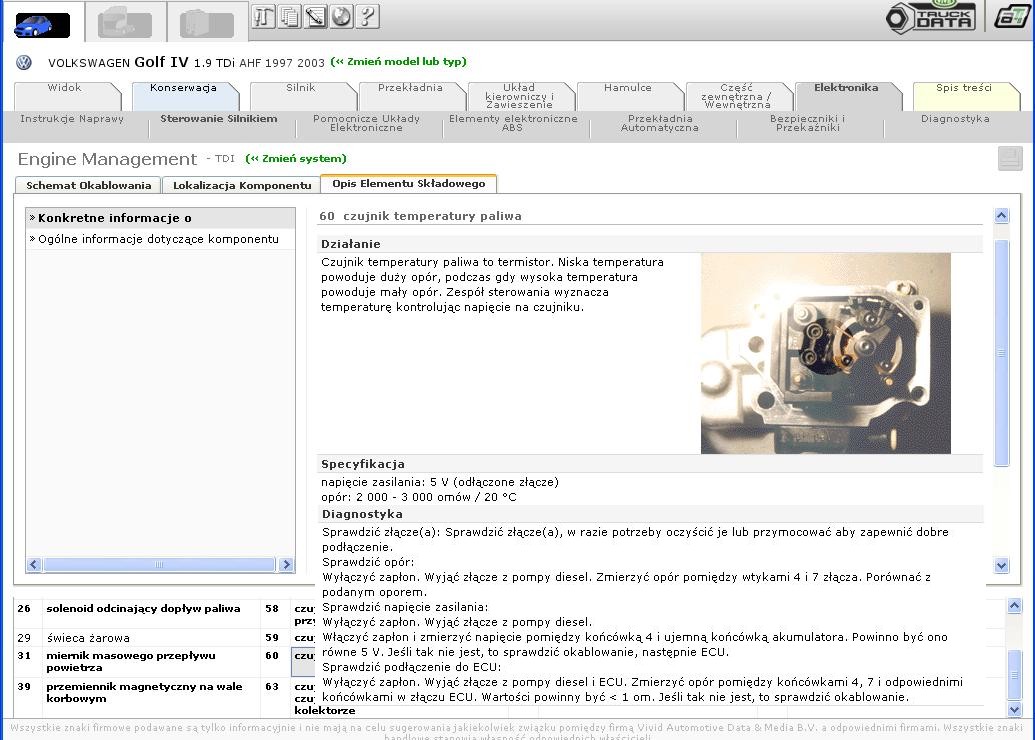The width and height of the screenshot is (1035, 740).
Task: Select Pomocnicze Układy Elektroniczne submenu
Action: coord(366,123)
